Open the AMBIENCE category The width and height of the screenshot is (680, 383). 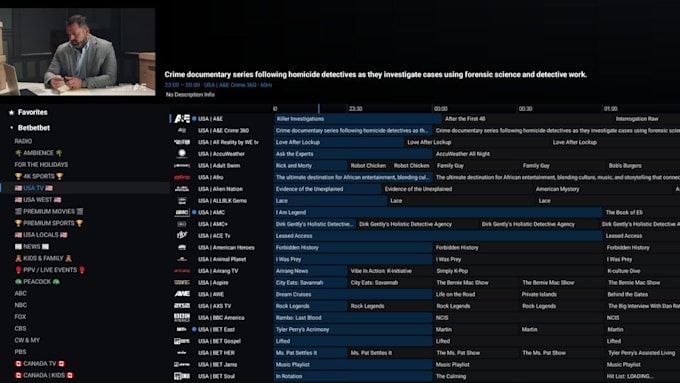click(x=39, y=153)
